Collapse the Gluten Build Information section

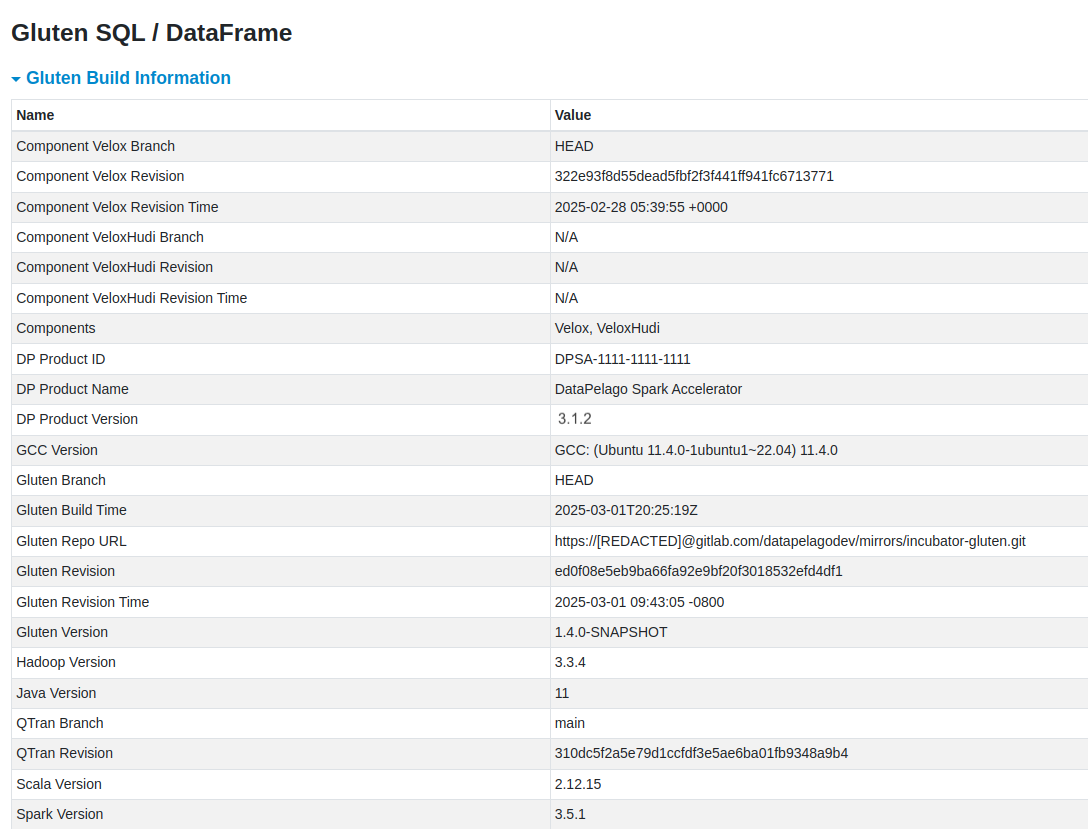pos(16,79)
